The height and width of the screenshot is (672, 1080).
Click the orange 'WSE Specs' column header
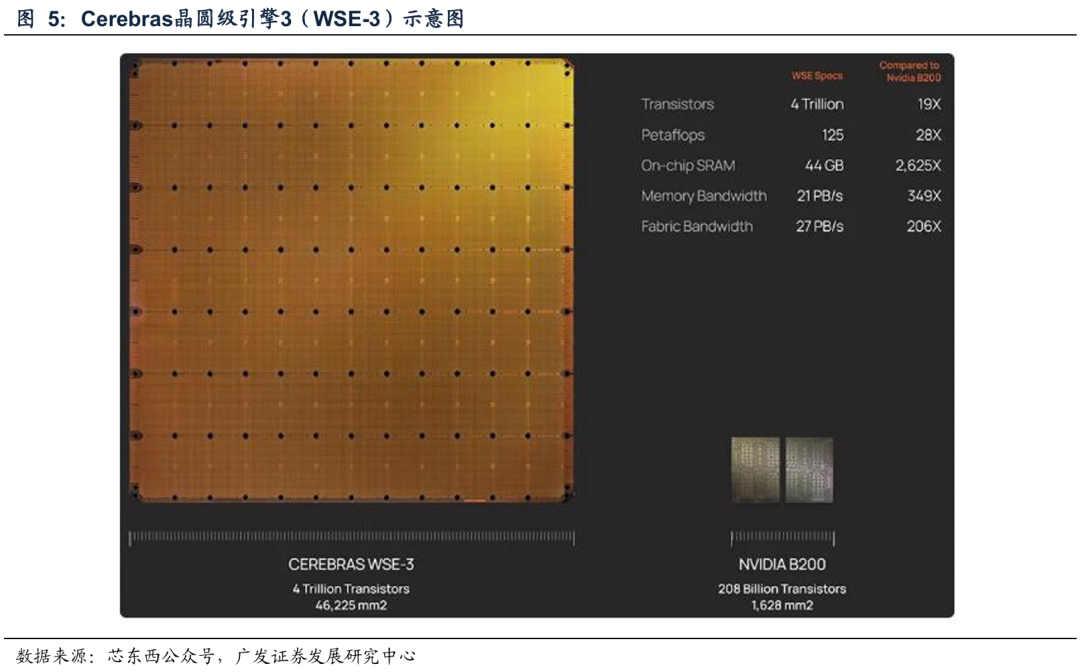pyautogui.click(x=817, y=76)
